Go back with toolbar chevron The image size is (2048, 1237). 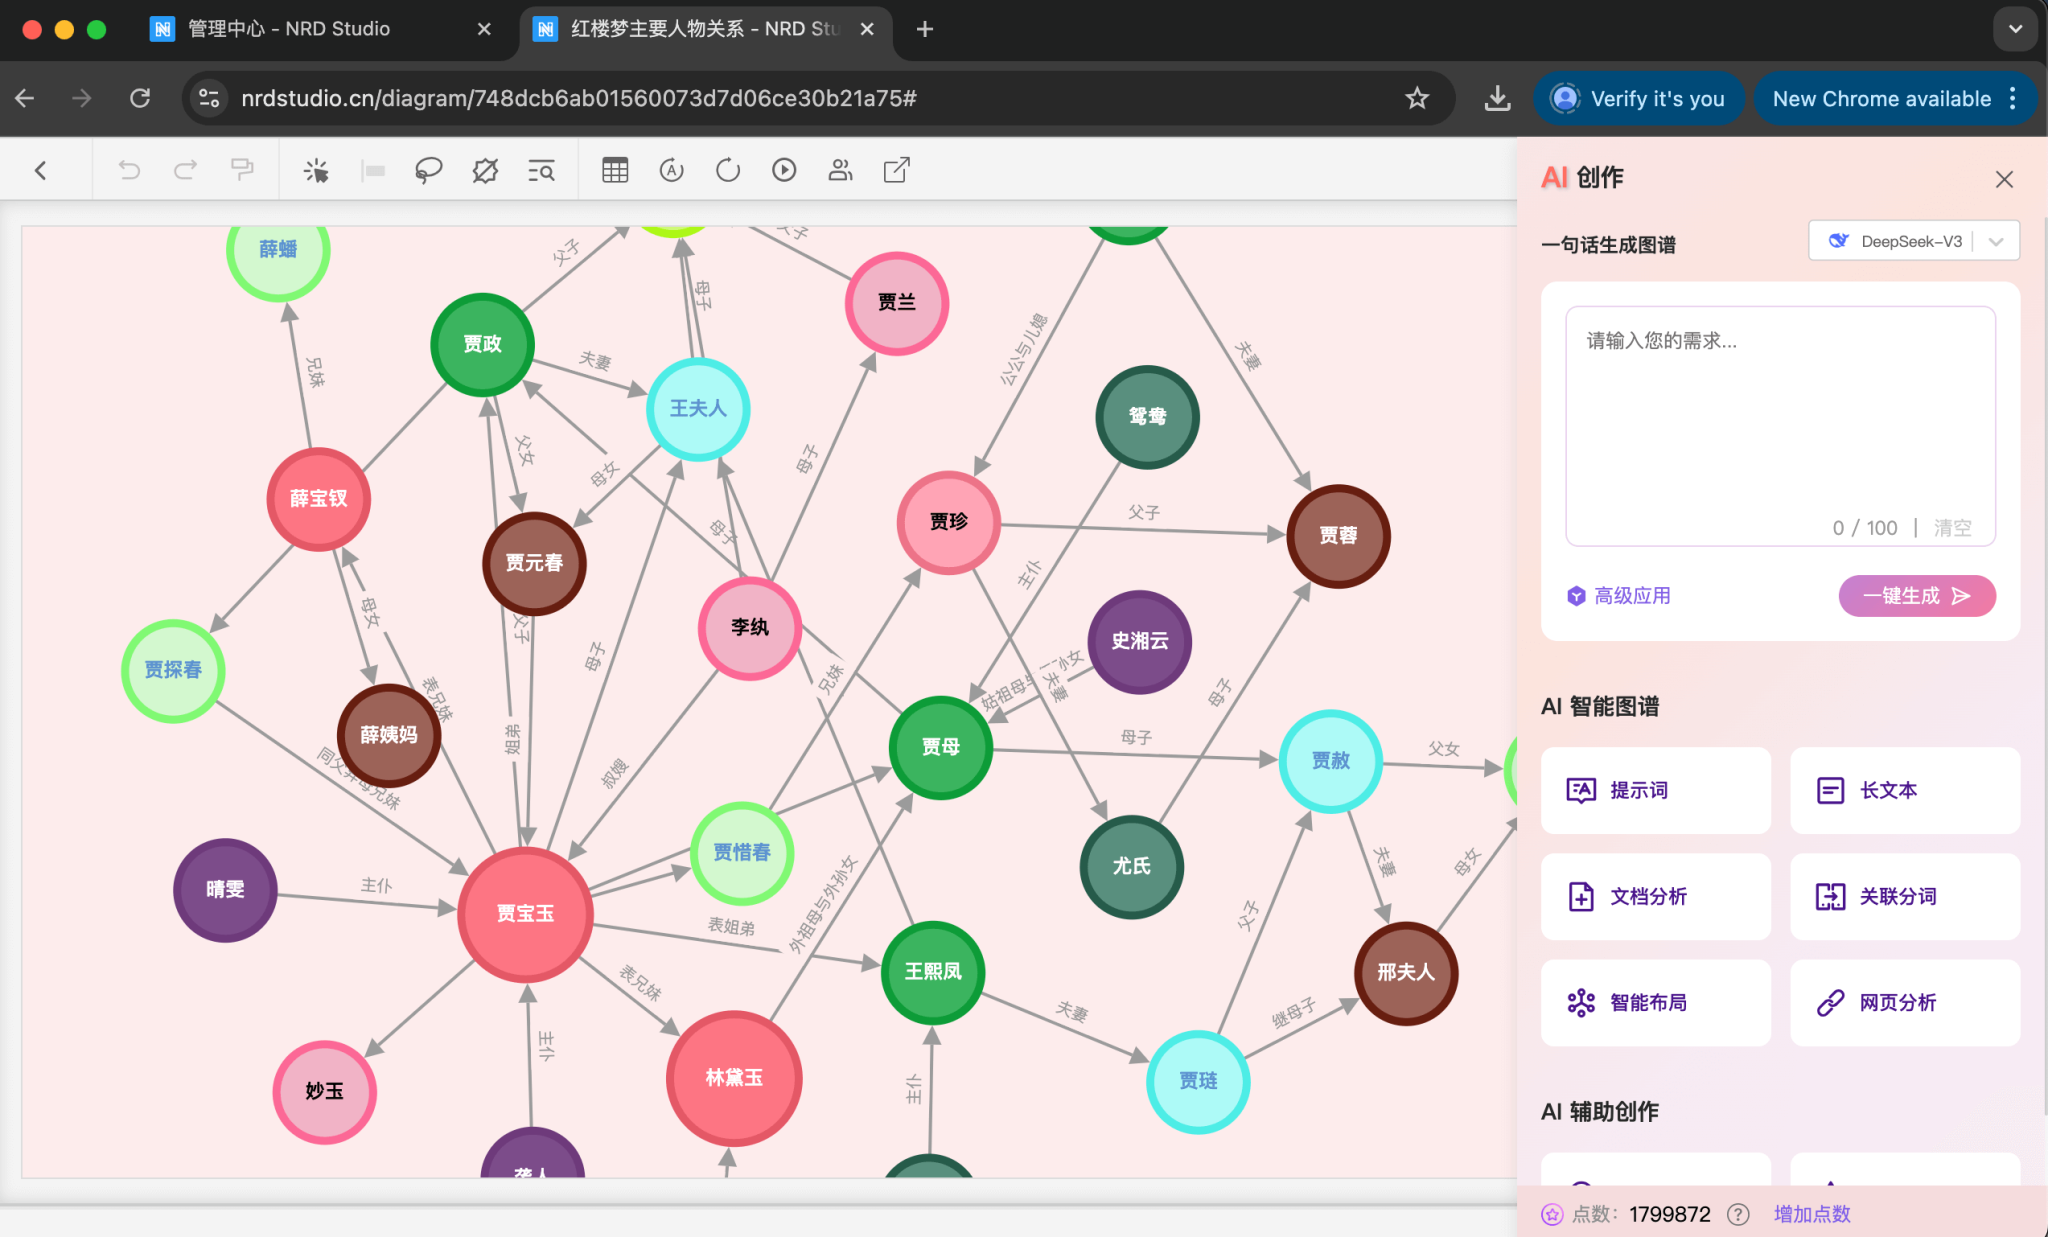point(41,171)
